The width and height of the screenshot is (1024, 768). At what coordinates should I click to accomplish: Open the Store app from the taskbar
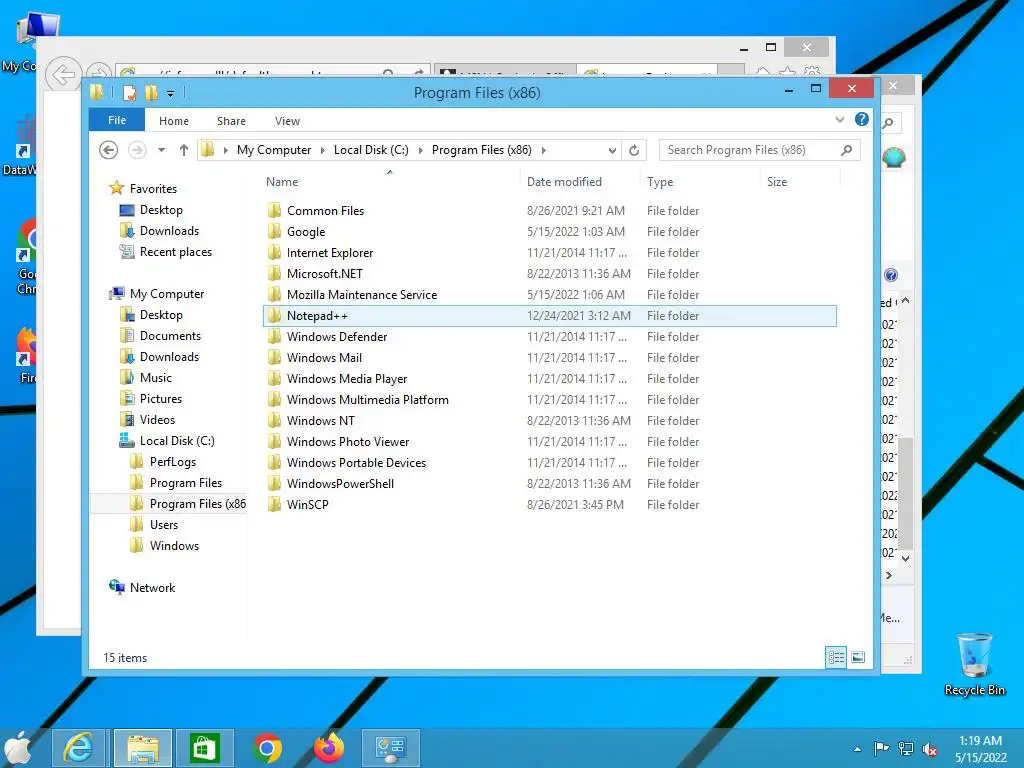[204, 748]
